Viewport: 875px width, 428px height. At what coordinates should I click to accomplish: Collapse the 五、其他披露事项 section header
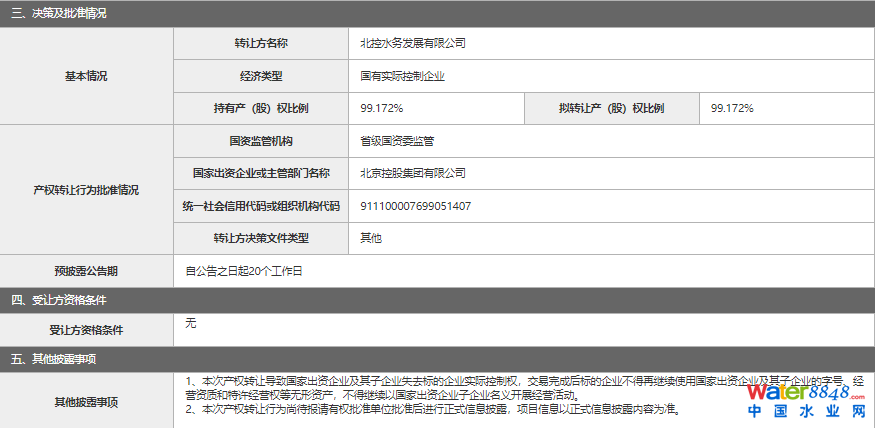click(53, 358)
